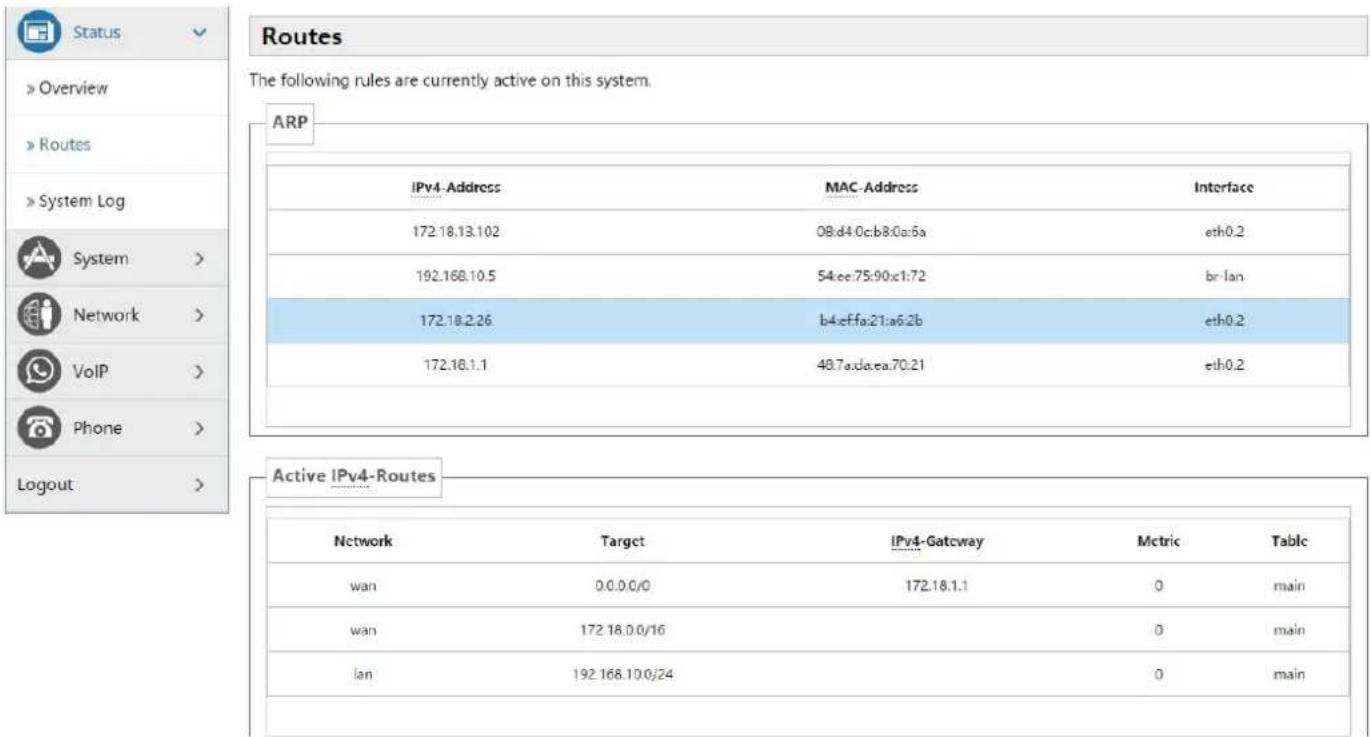Click eth0.2 in the 172.18.1.1 ARP row
The image size is (1371, 737).
1224,365
